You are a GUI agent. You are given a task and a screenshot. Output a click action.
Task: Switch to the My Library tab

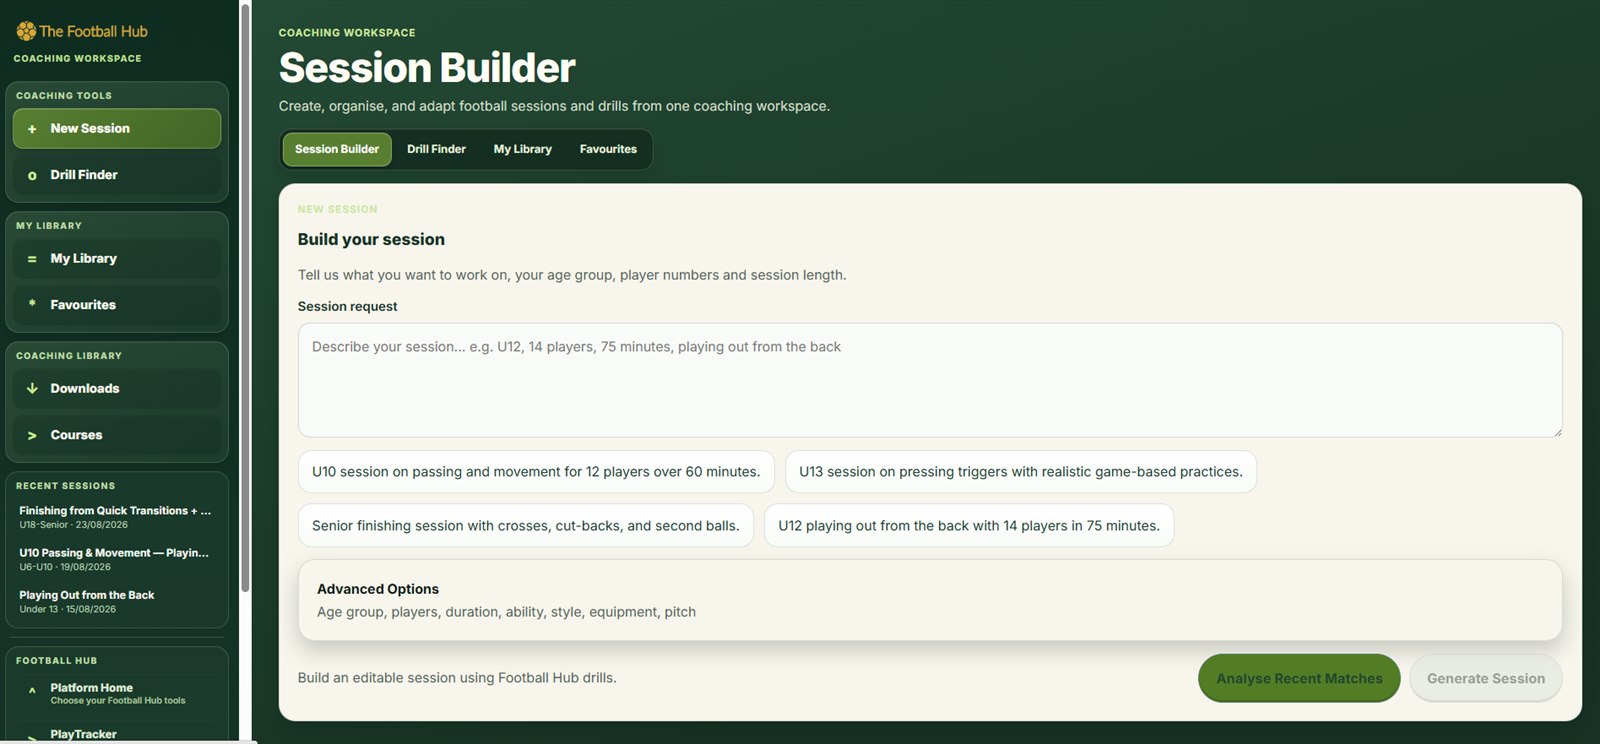pos(522,149)
